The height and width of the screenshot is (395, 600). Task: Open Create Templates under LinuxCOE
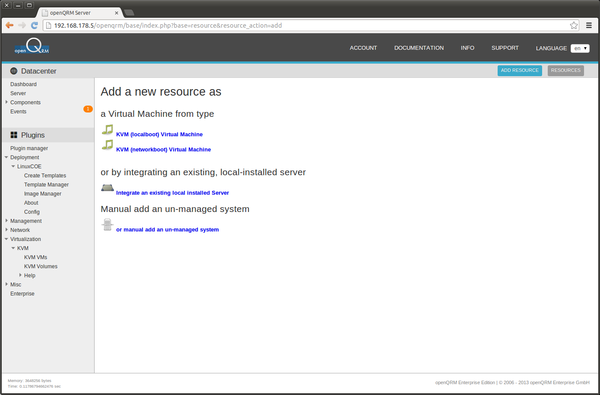point(45,175)
